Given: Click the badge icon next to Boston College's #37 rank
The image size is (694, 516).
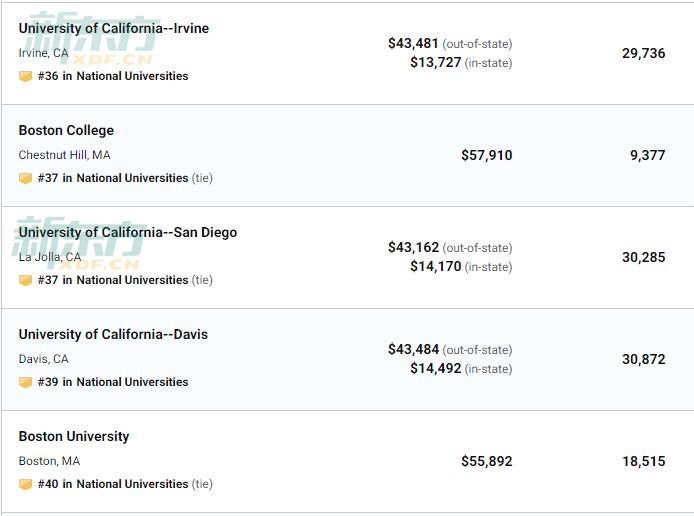Looking at the screenshot, I should pos(25,178).
